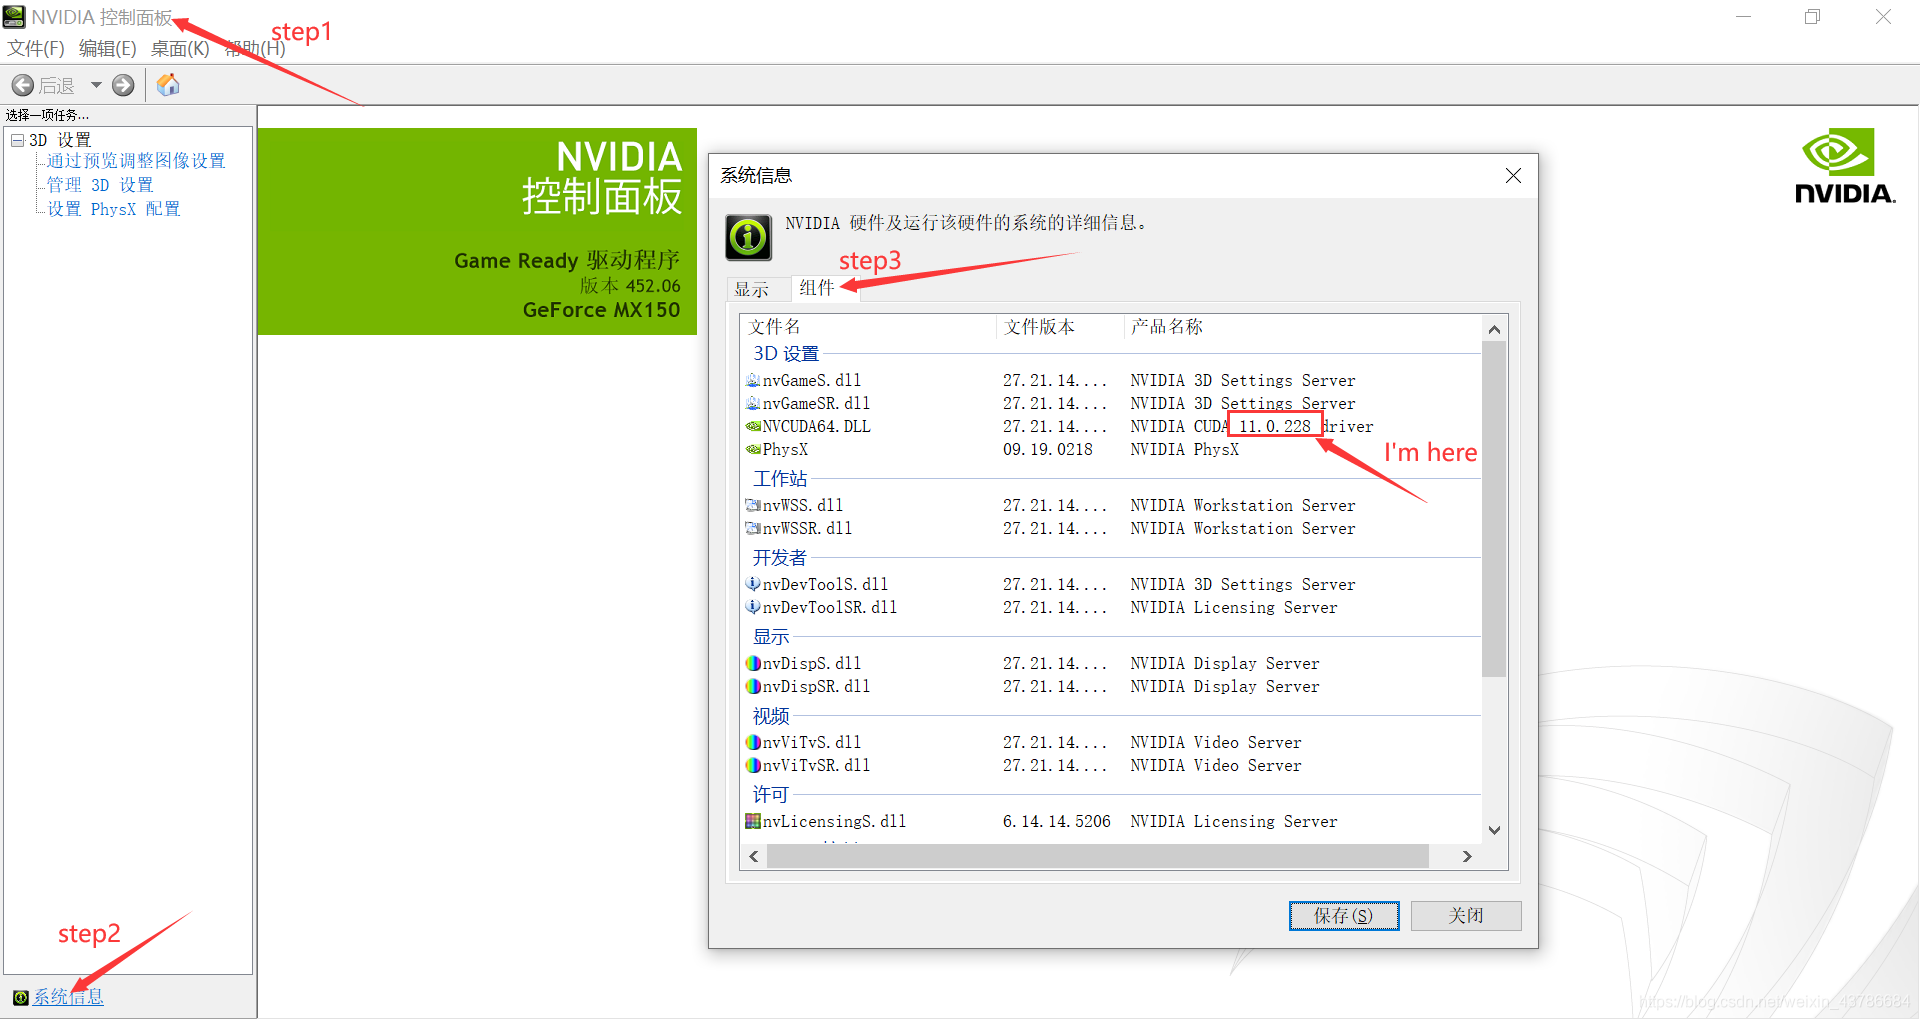Viewport: 1920px width, 1020px height.
Task: Select NVIDIA Display Server text for nvDispS.dll
Action: point(1225,664)
